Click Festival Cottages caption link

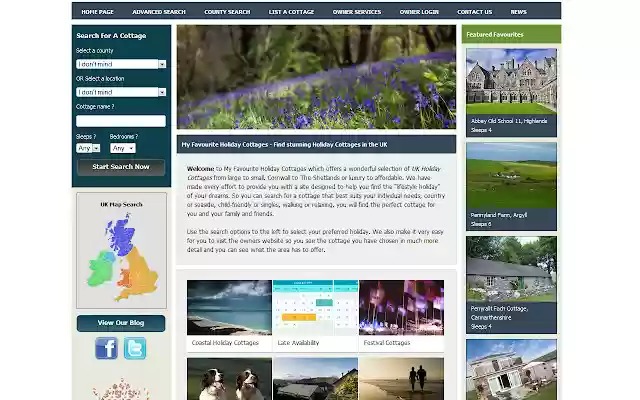click(387, 343)
